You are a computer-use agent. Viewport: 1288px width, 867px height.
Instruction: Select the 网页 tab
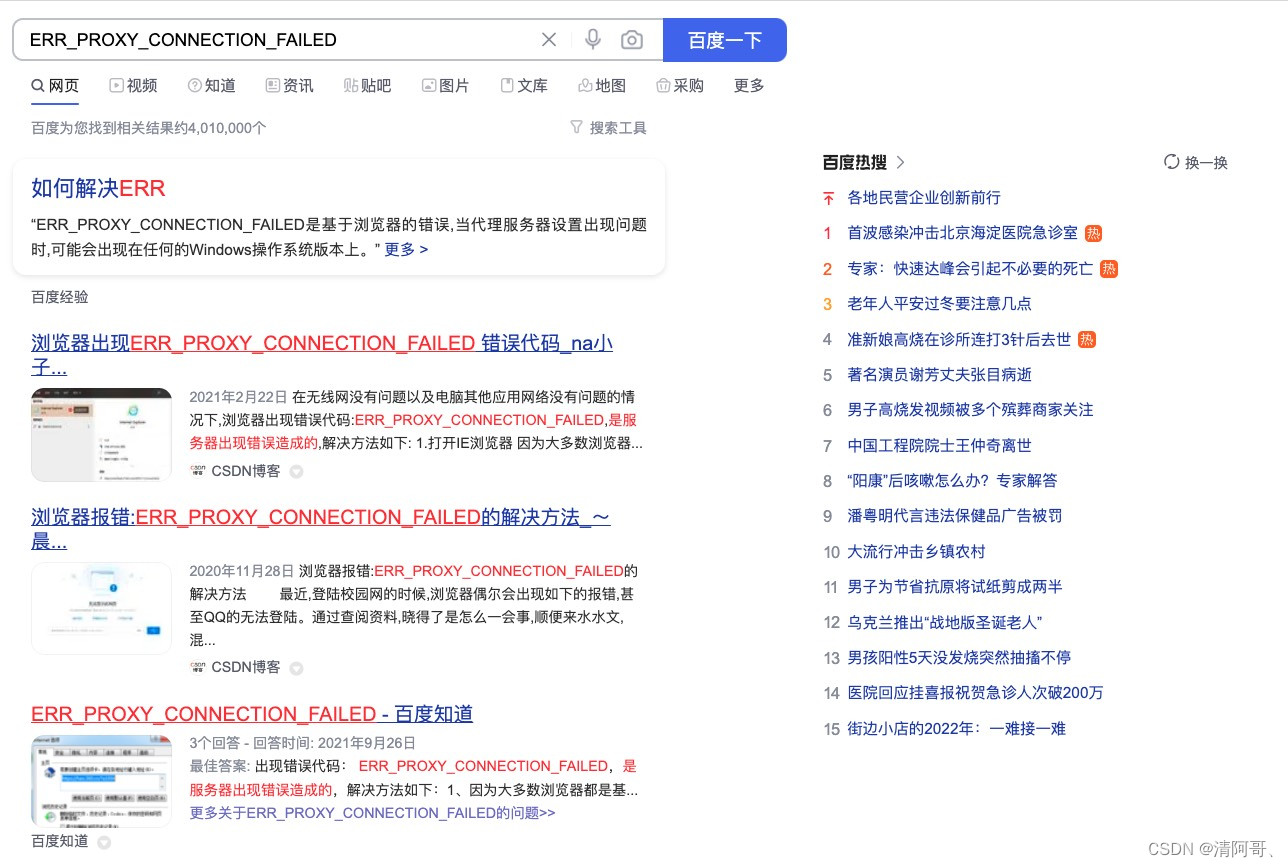(x=55, y=86)
